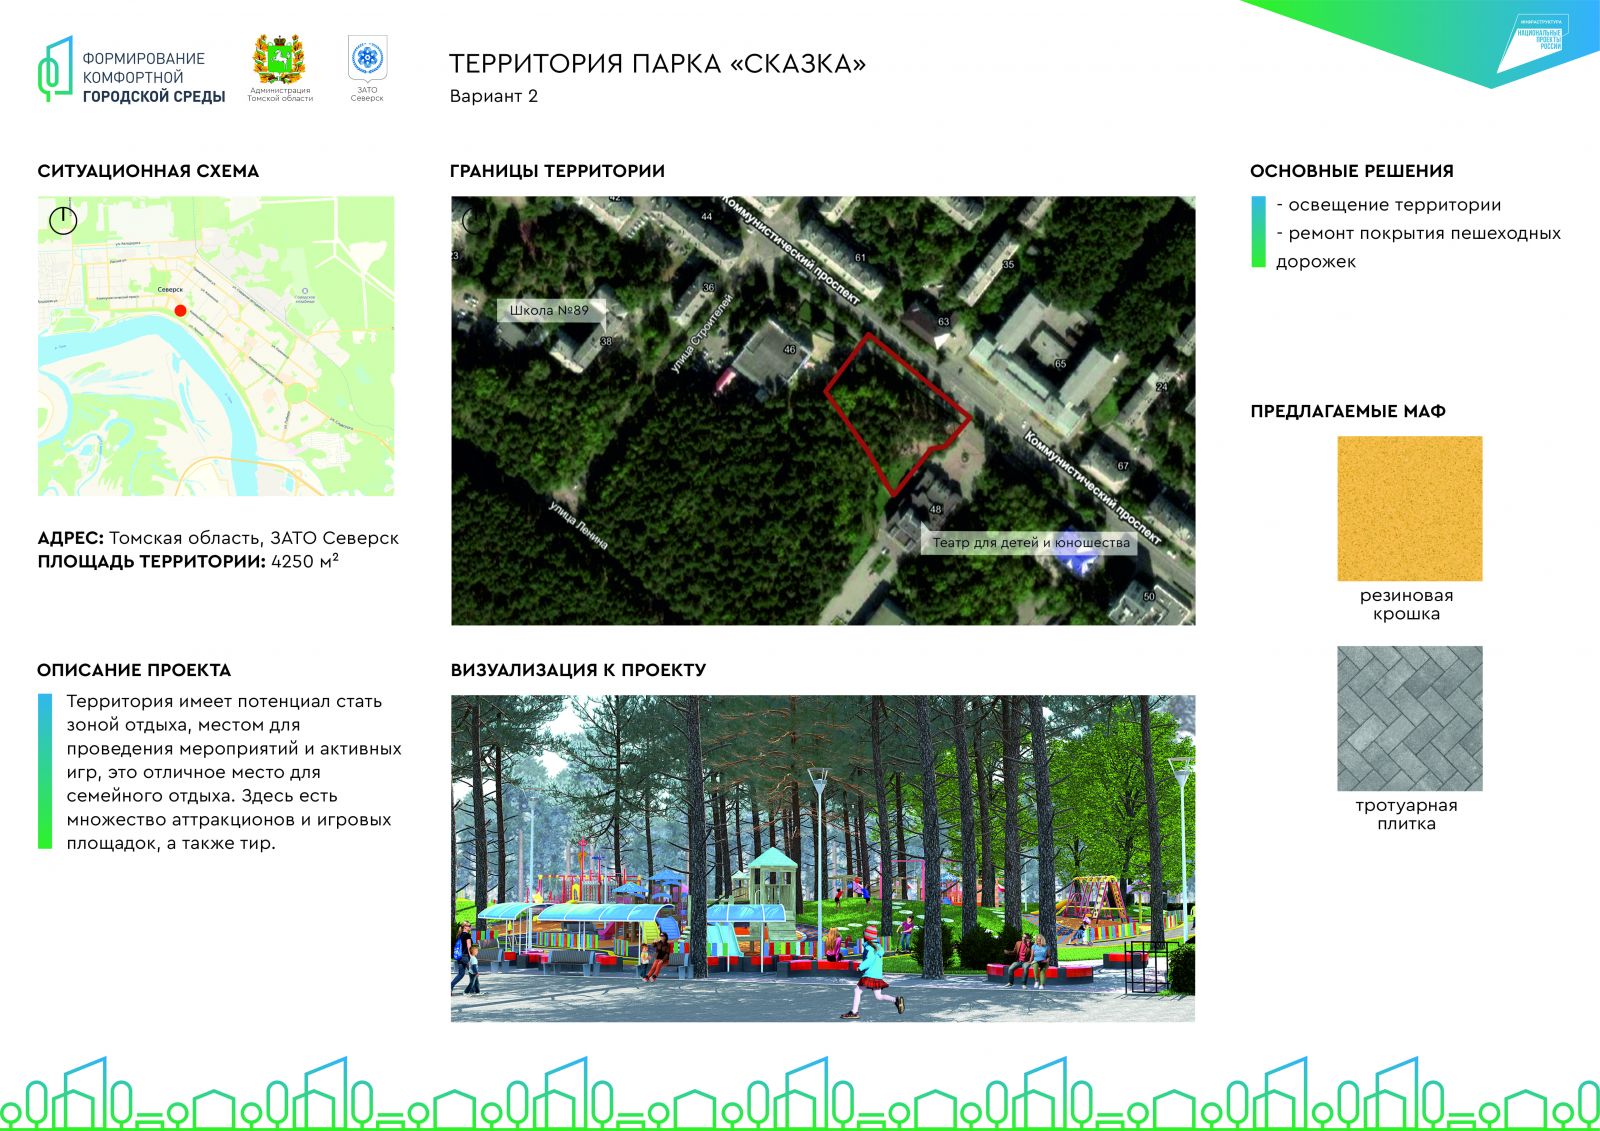Pick the yellow rubber crumb swatch
1600x1131 pixels.
point(1409,508)
